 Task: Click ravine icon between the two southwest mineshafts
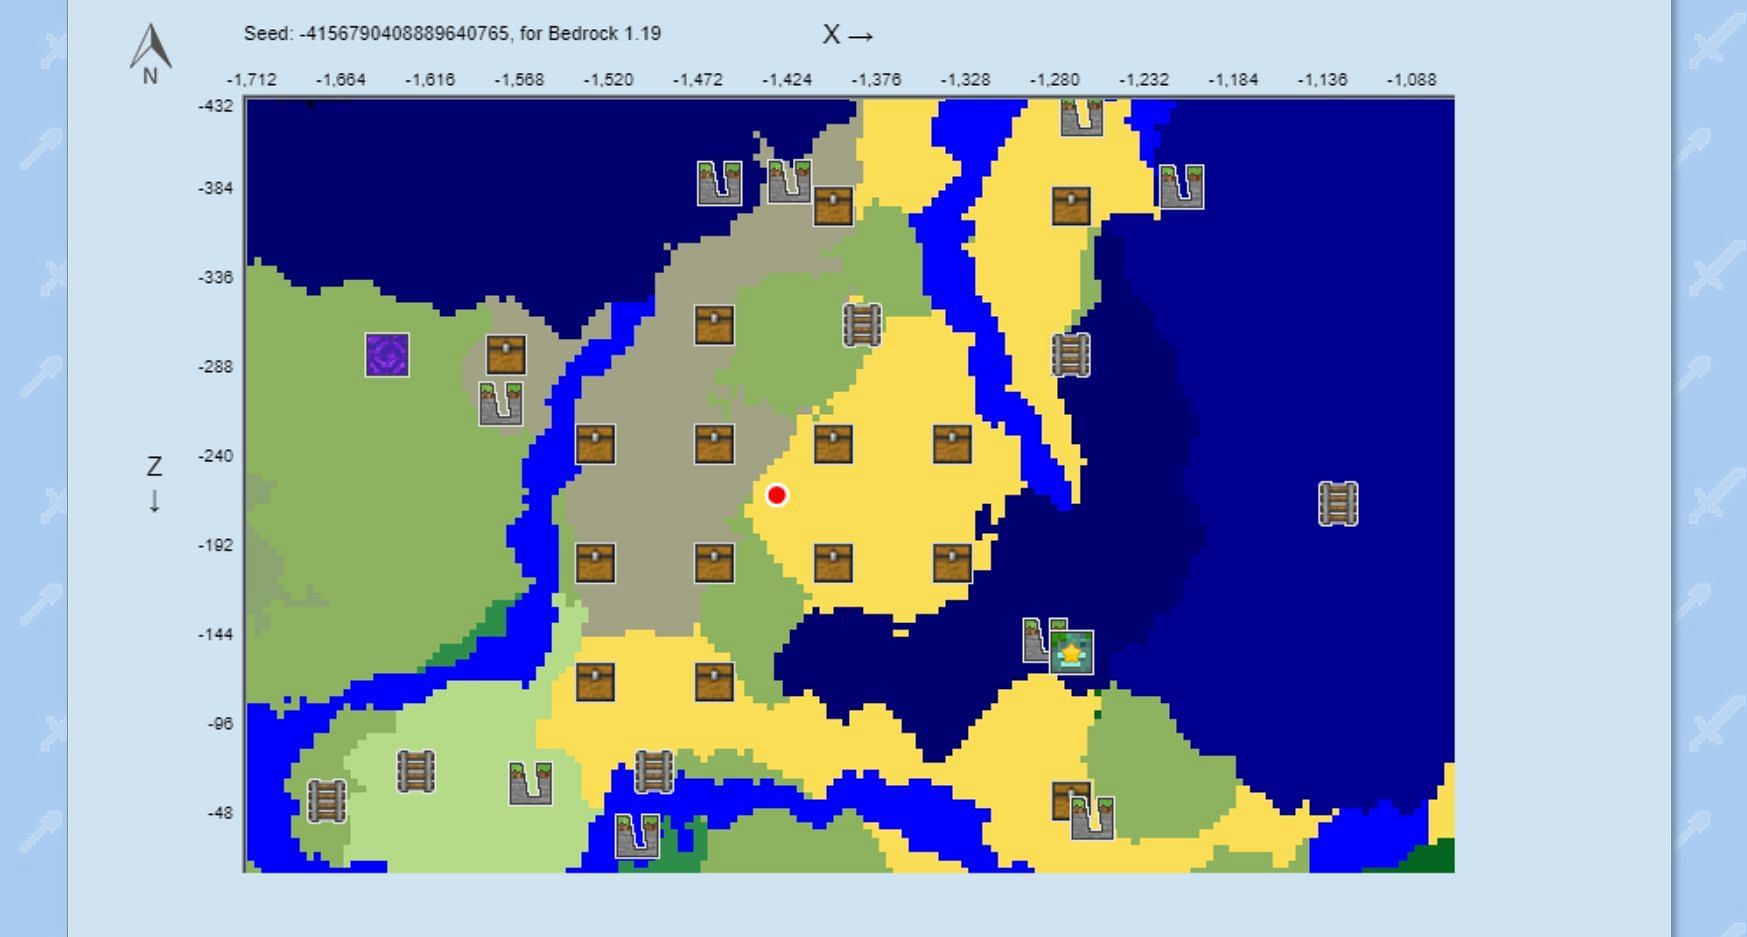(x=530, y=784)
